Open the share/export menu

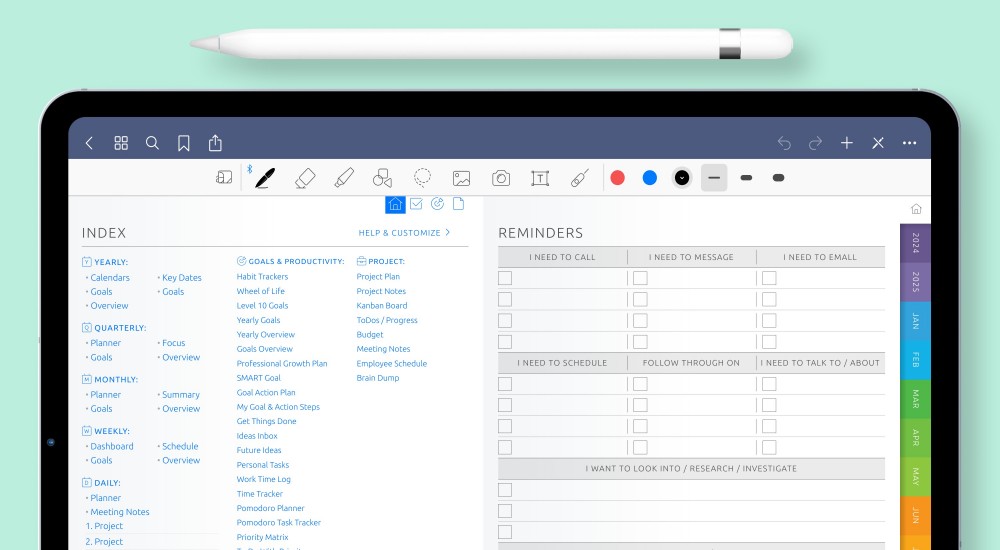click(216, 142)
